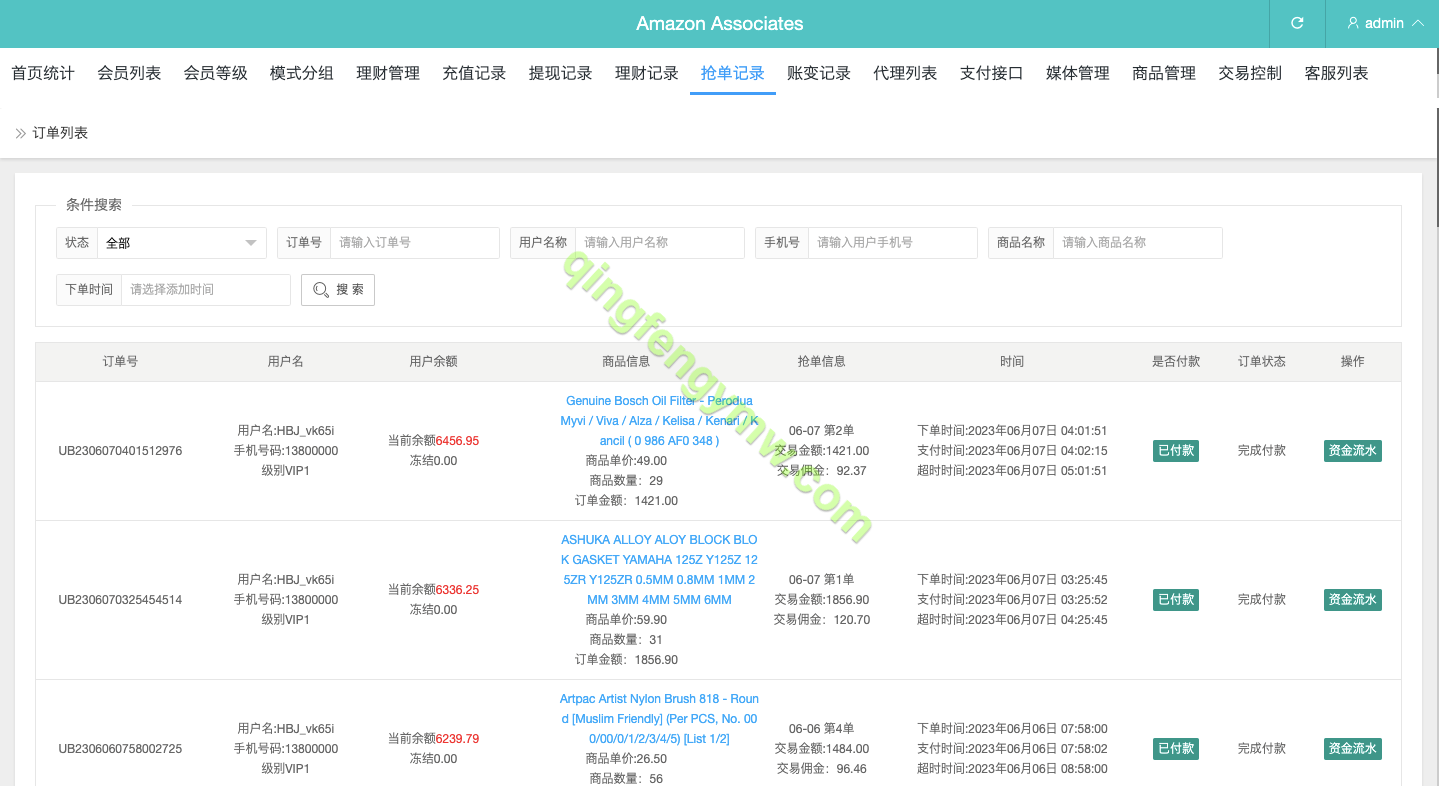The width and height of the screenshot is (1439, 786).
Task: Open Genuine Bosch Oil Filter product link
Action: coord(659,421)
